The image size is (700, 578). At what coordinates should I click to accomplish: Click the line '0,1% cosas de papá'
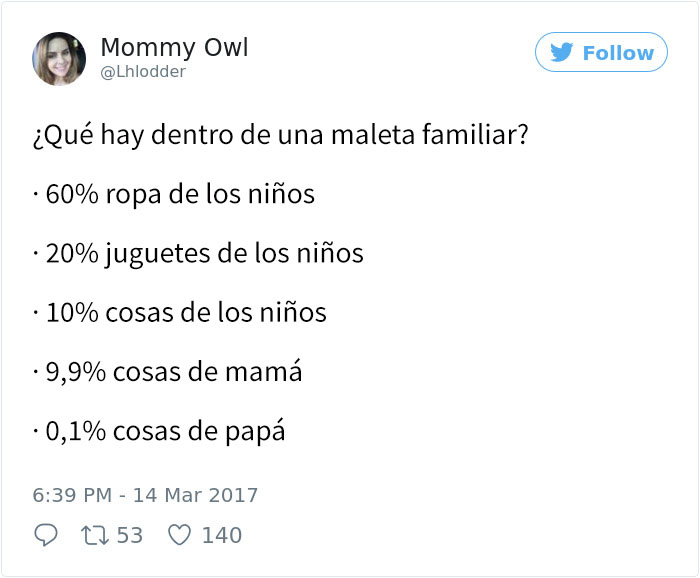click(x=165, y=431)
